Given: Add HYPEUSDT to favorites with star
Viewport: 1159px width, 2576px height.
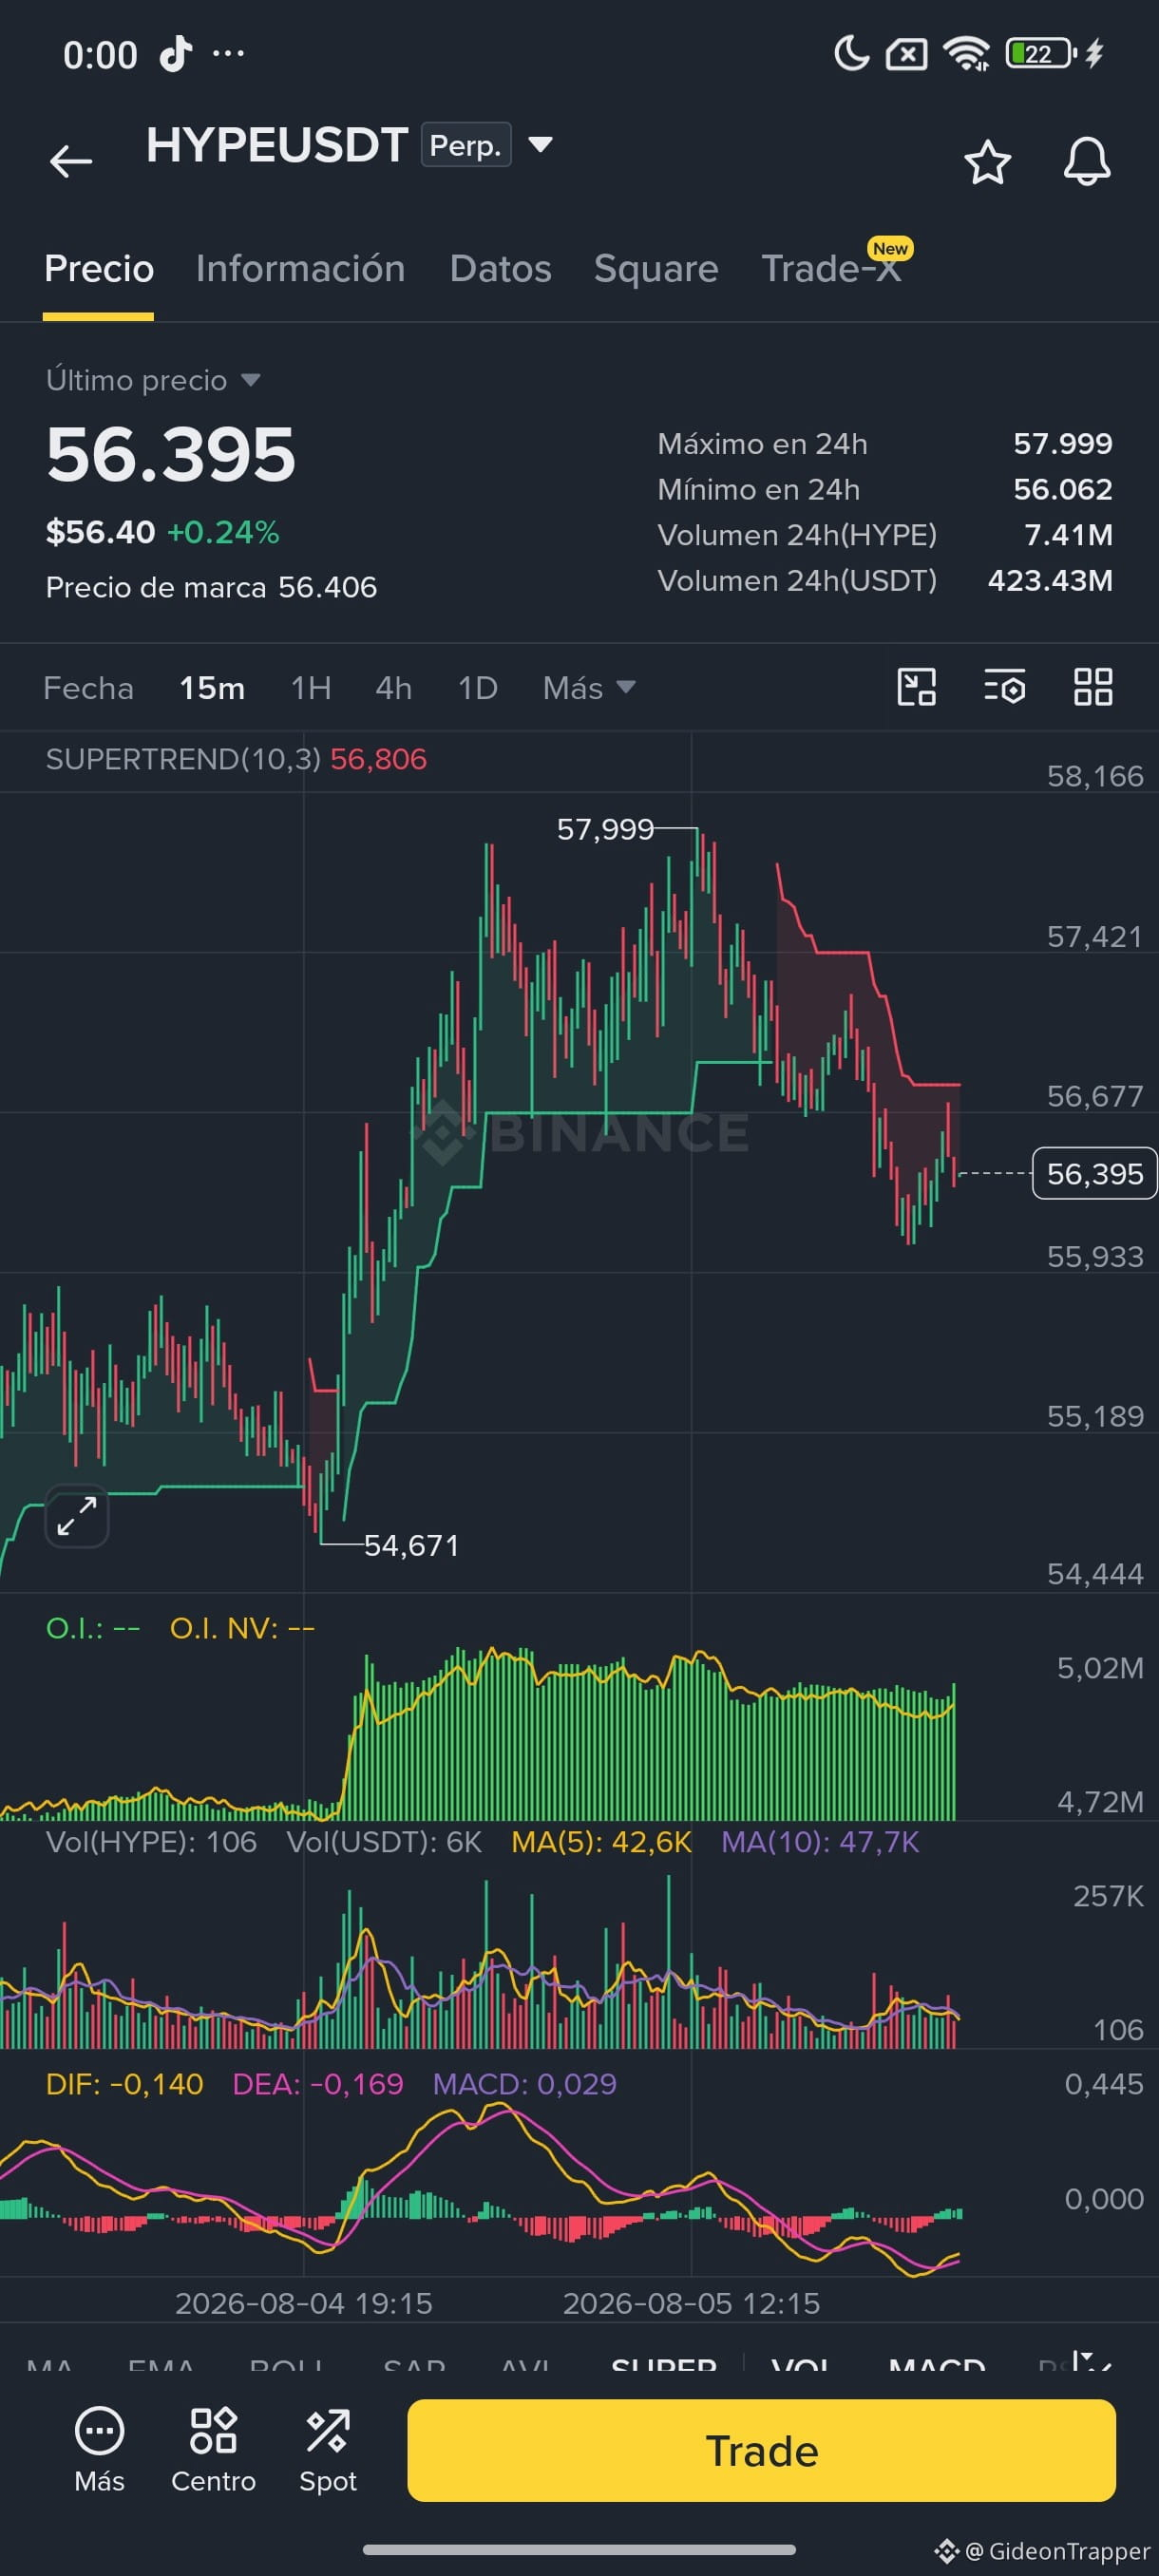Looking at the screenshot, I should (987, 162).
